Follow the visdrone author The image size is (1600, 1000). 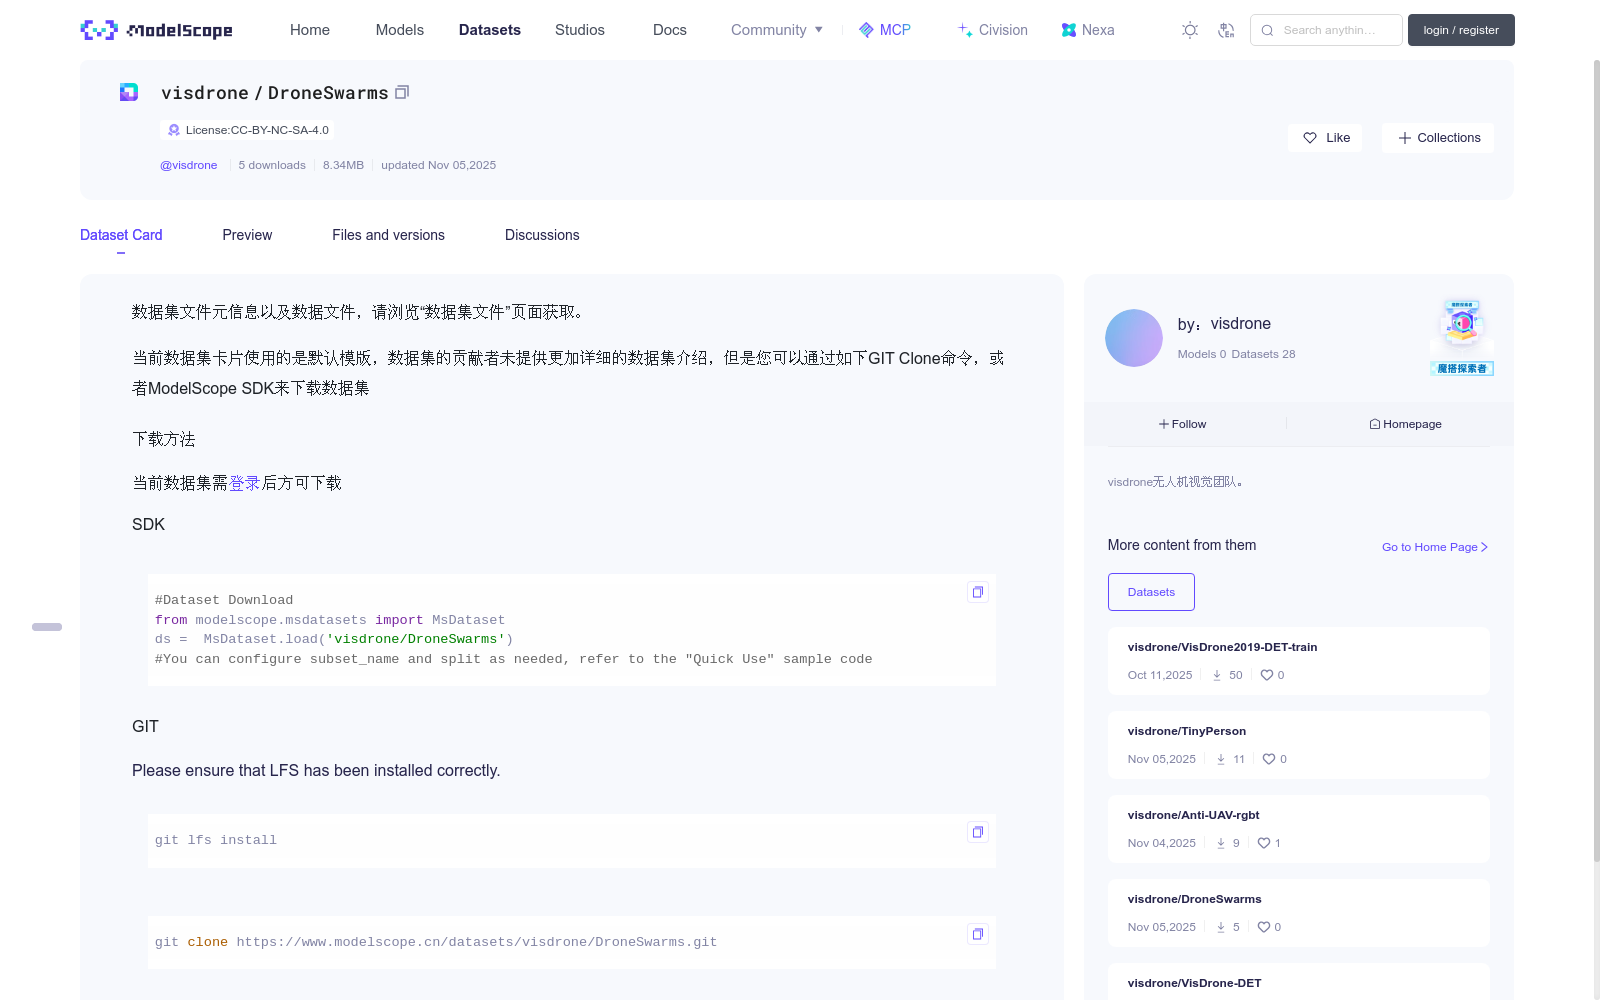coord(1183,424)
